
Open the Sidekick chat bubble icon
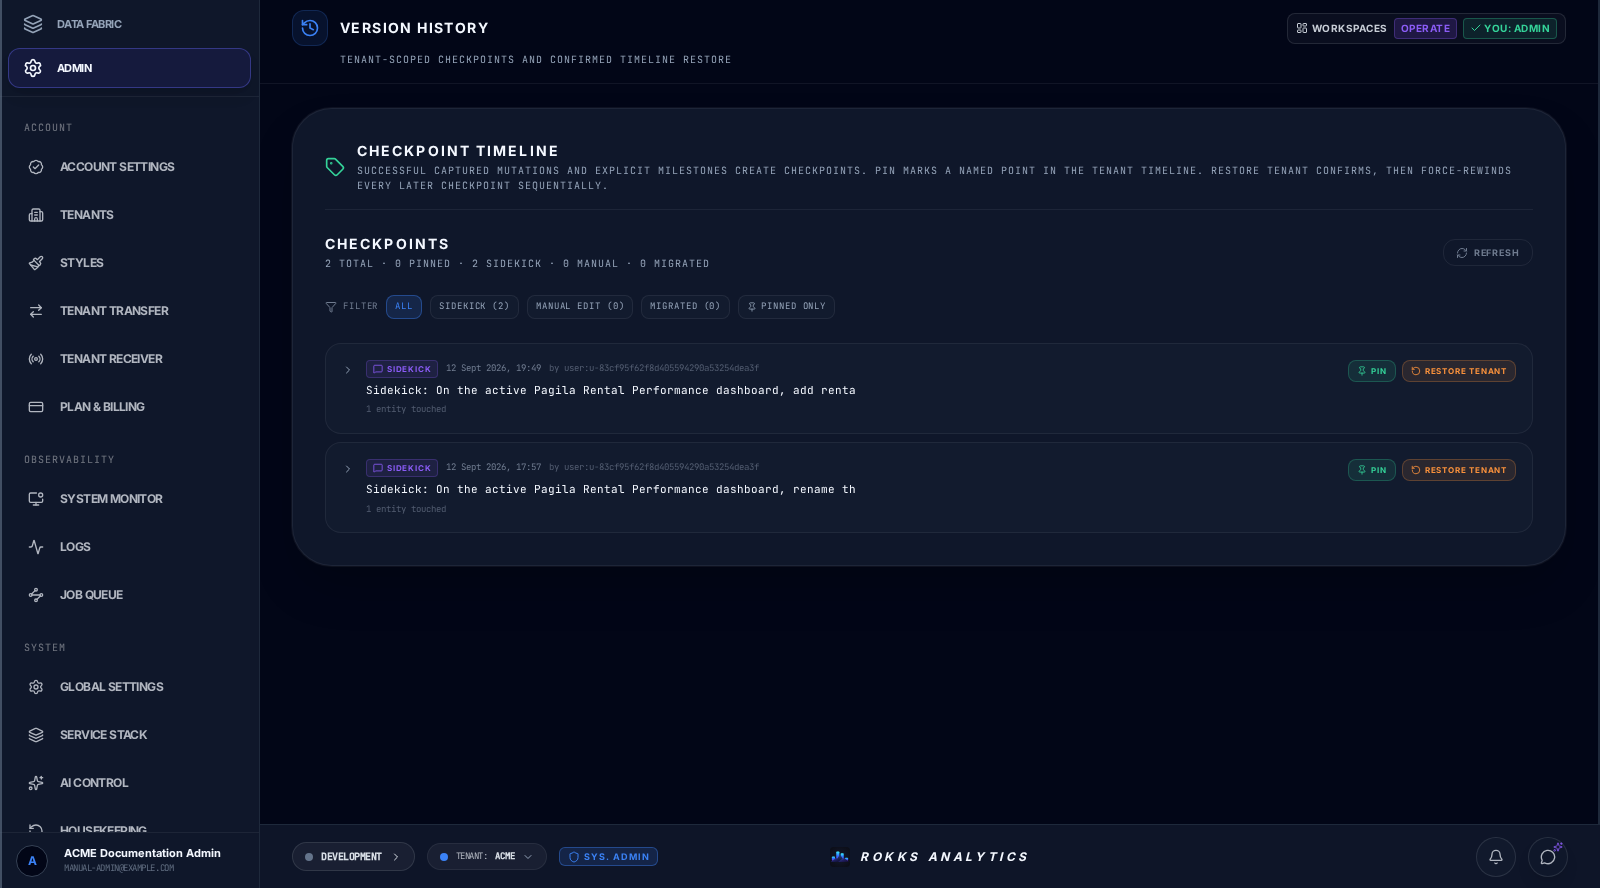(x=1548, y=857)
